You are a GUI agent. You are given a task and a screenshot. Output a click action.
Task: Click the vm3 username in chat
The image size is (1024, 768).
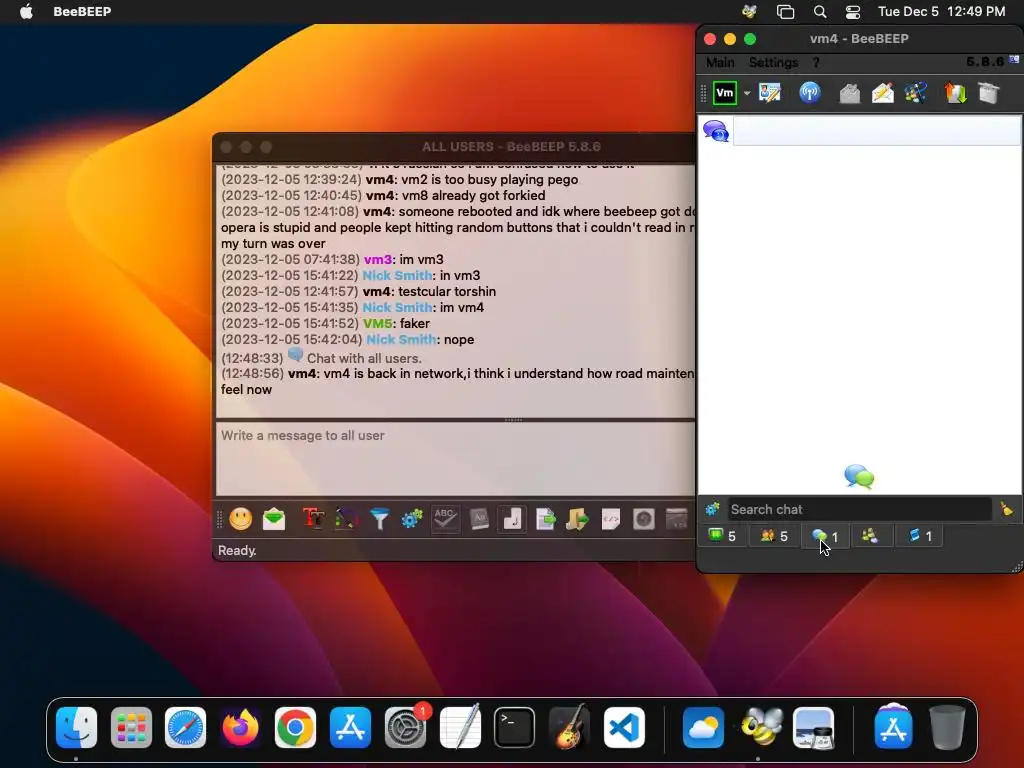(x=377, y=259)
